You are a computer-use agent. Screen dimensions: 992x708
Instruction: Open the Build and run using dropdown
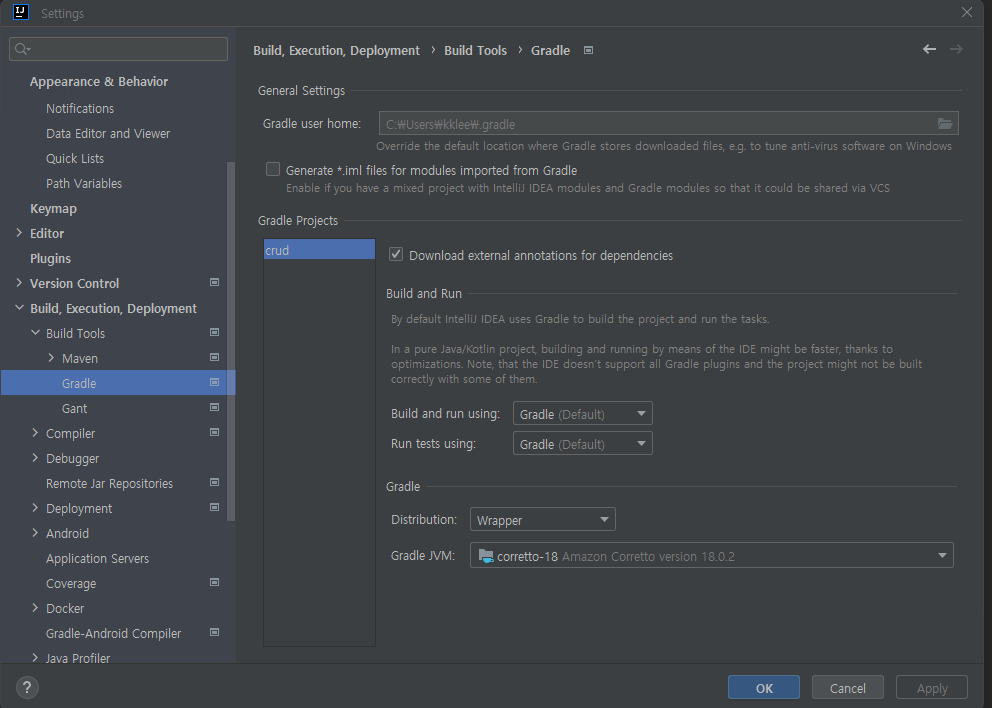583,413
